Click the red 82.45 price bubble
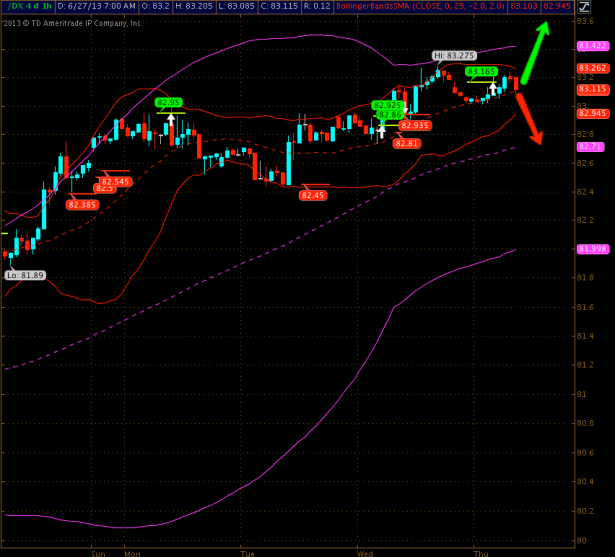 [312, 195]
